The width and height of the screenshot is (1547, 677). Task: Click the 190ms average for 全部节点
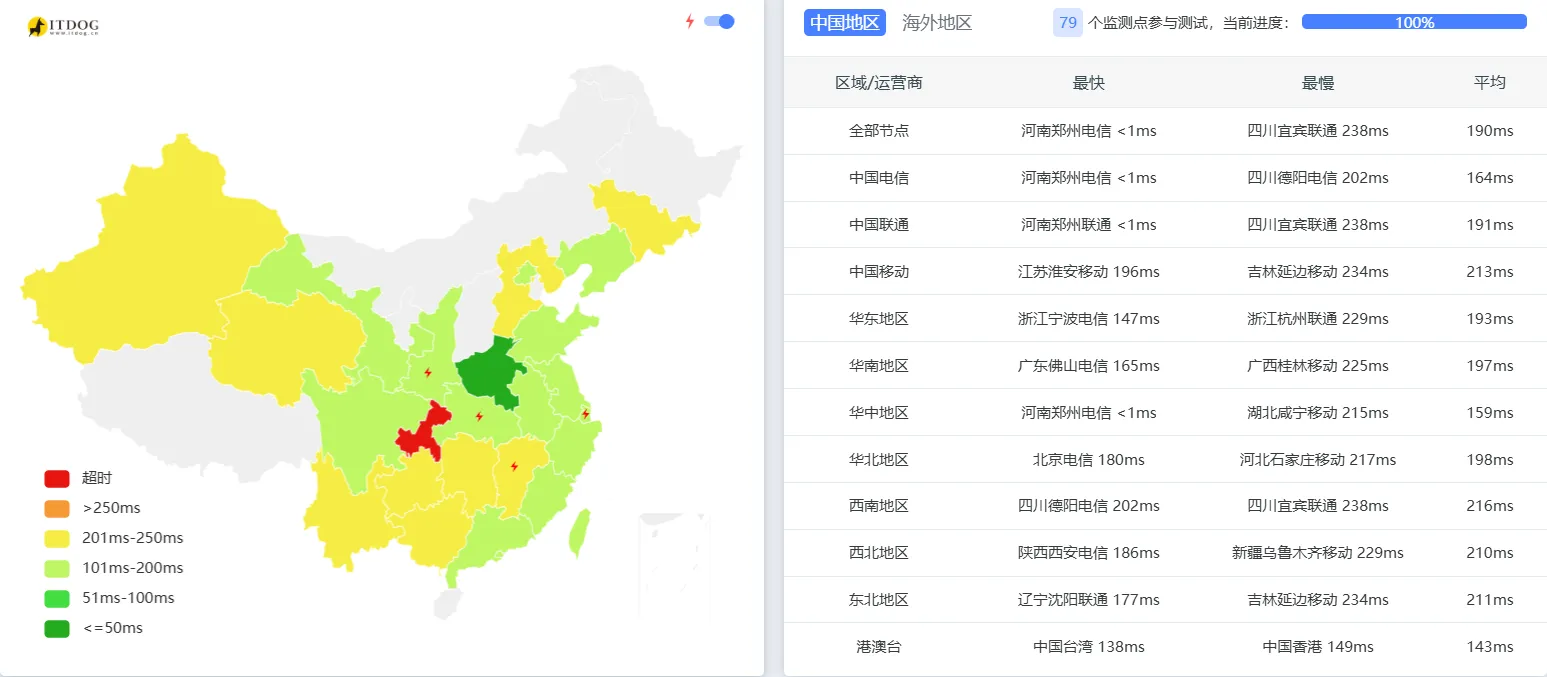point(1490,131)
